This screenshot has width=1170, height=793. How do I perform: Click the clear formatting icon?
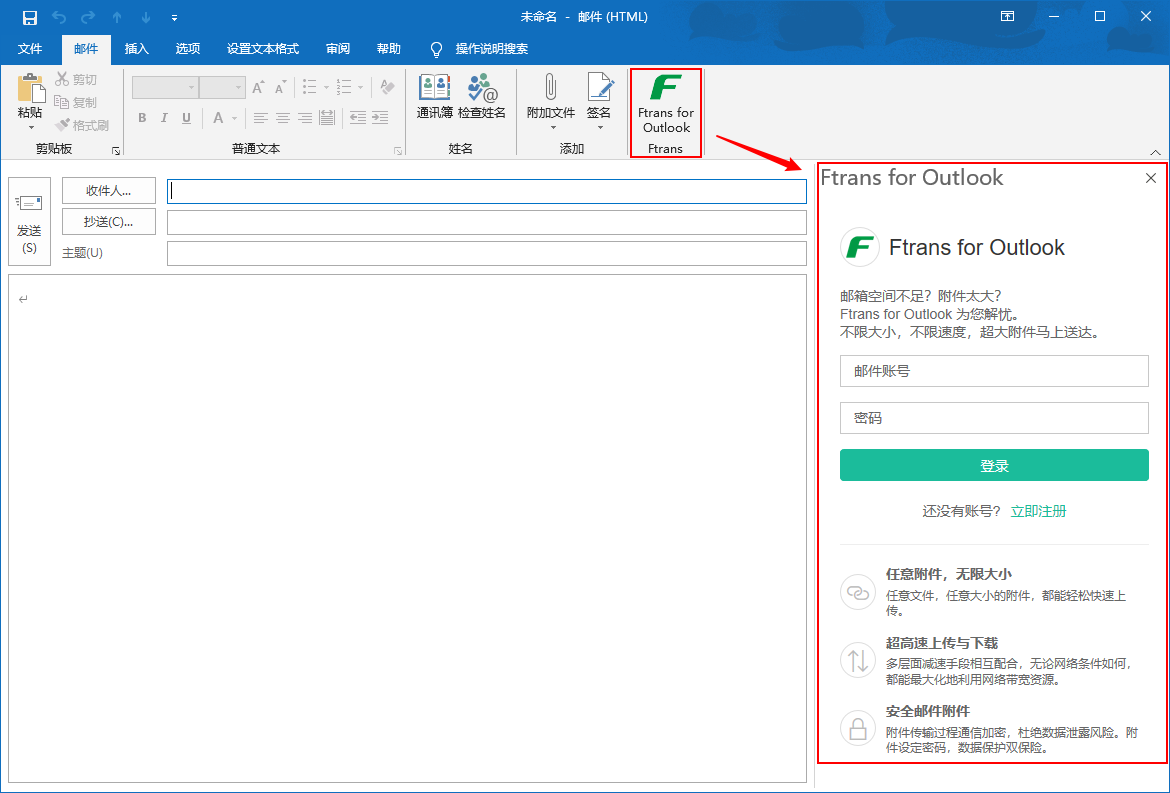(387, 87)
